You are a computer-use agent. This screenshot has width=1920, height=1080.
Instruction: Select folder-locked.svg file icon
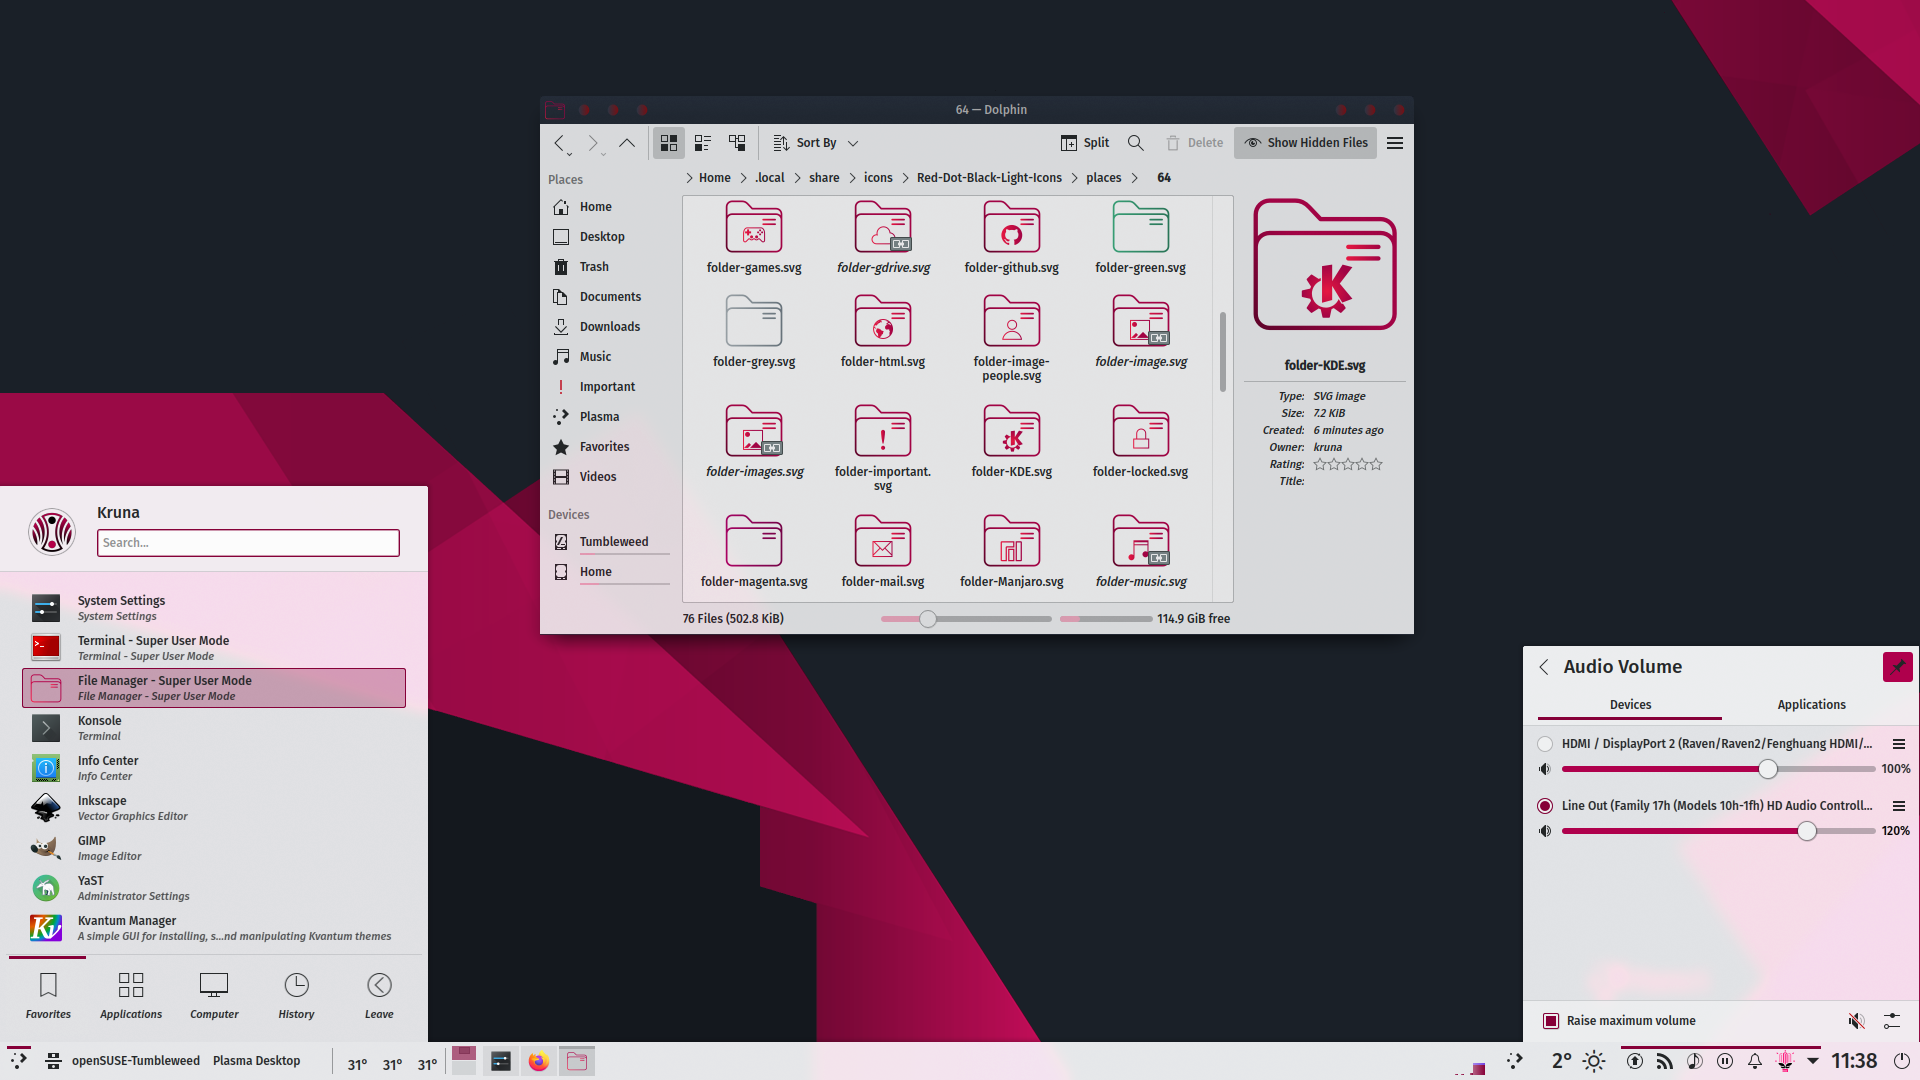pyautogui.click(x=1141, y=432)
